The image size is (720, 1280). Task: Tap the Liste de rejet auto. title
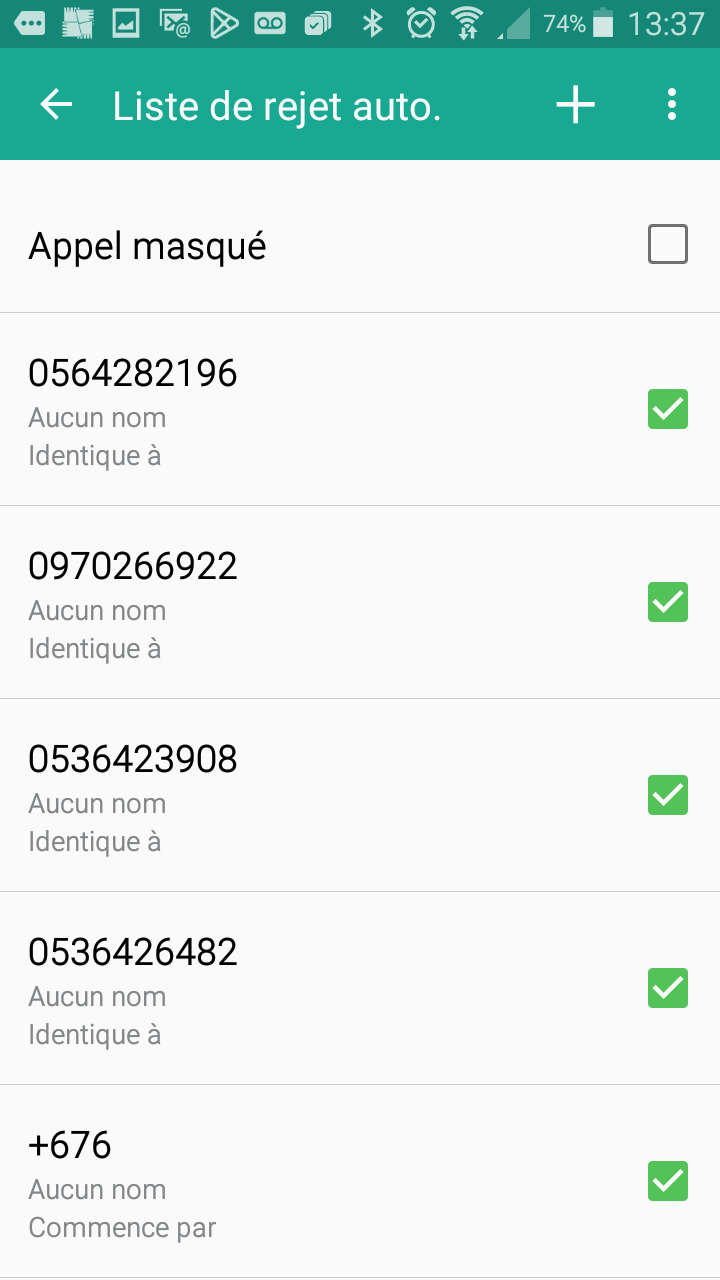277,105
